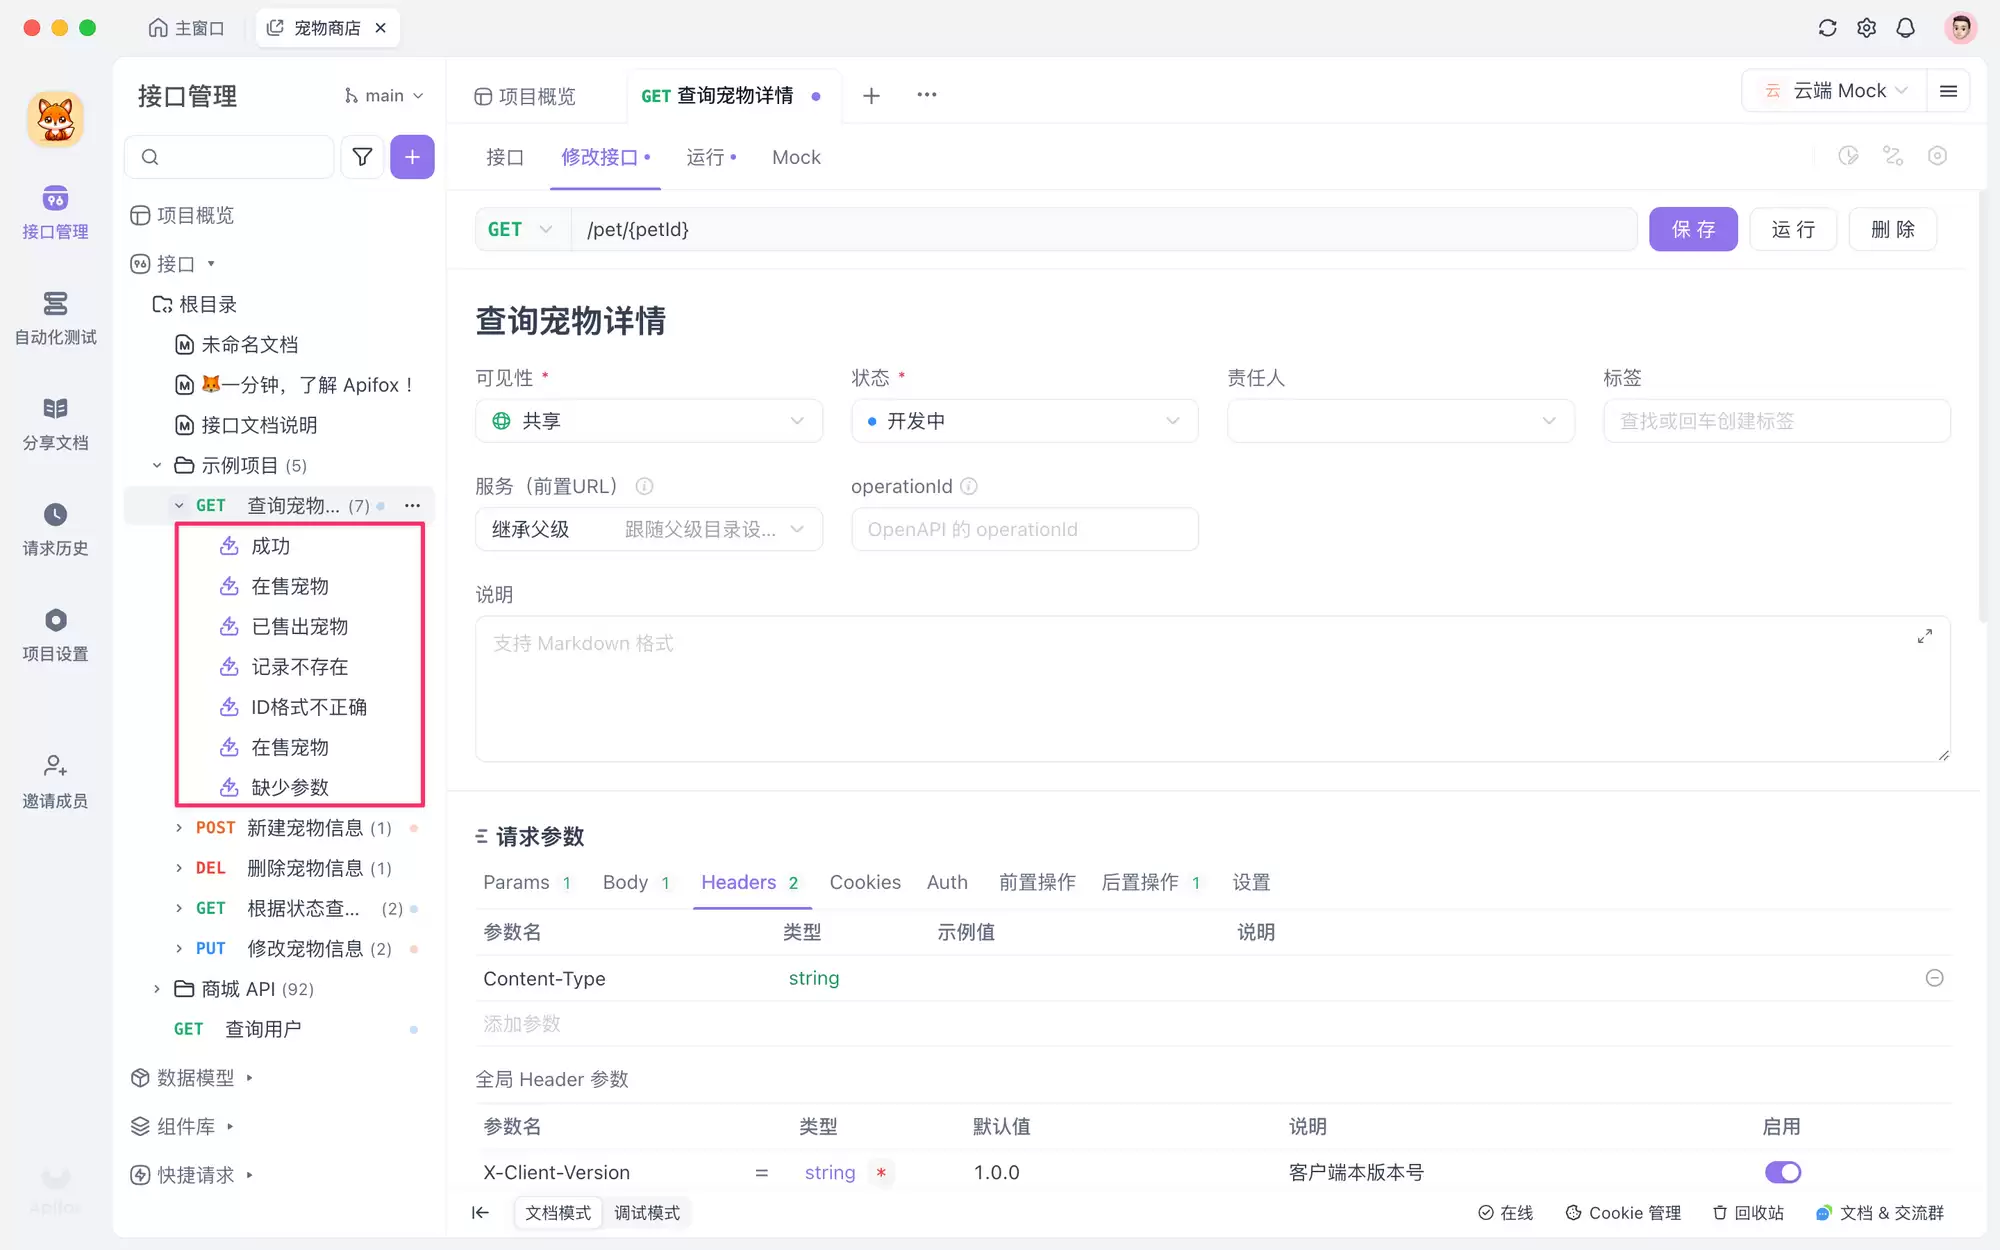
Task: Open the Body tab
Action: click(636, 882)
